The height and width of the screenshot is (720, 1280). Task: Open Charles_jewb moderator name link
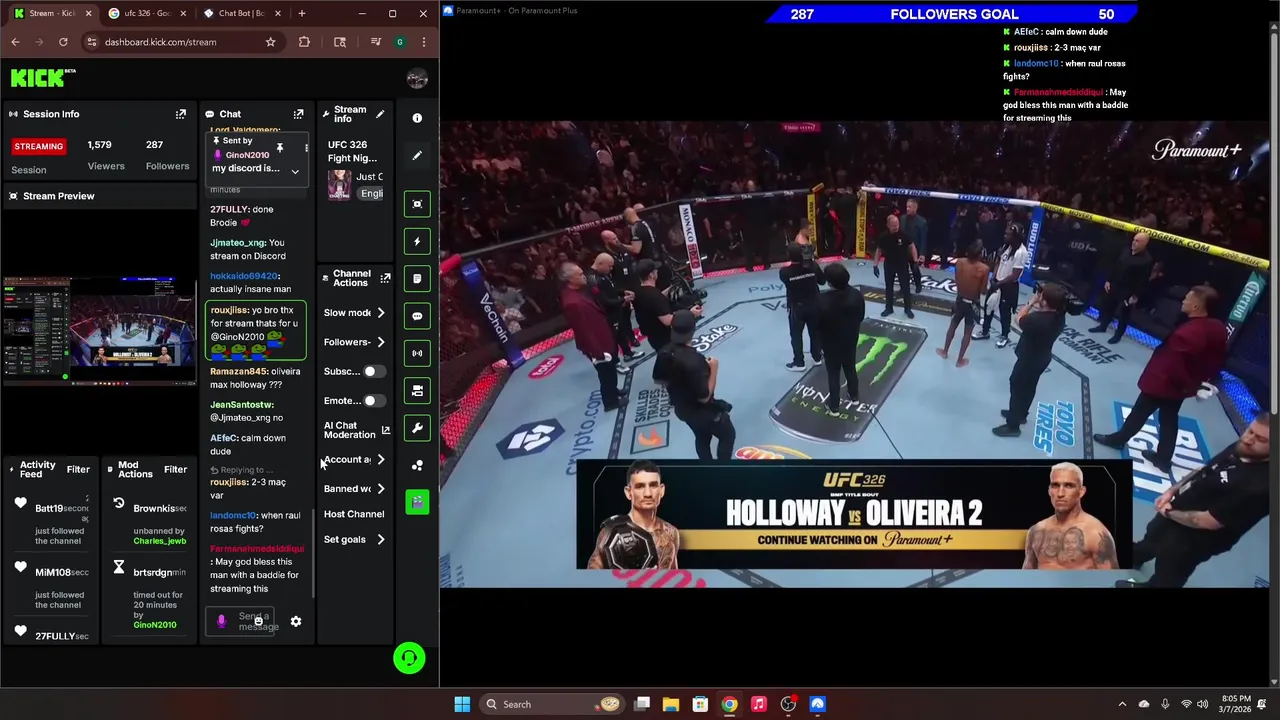[x=160, y=541]
